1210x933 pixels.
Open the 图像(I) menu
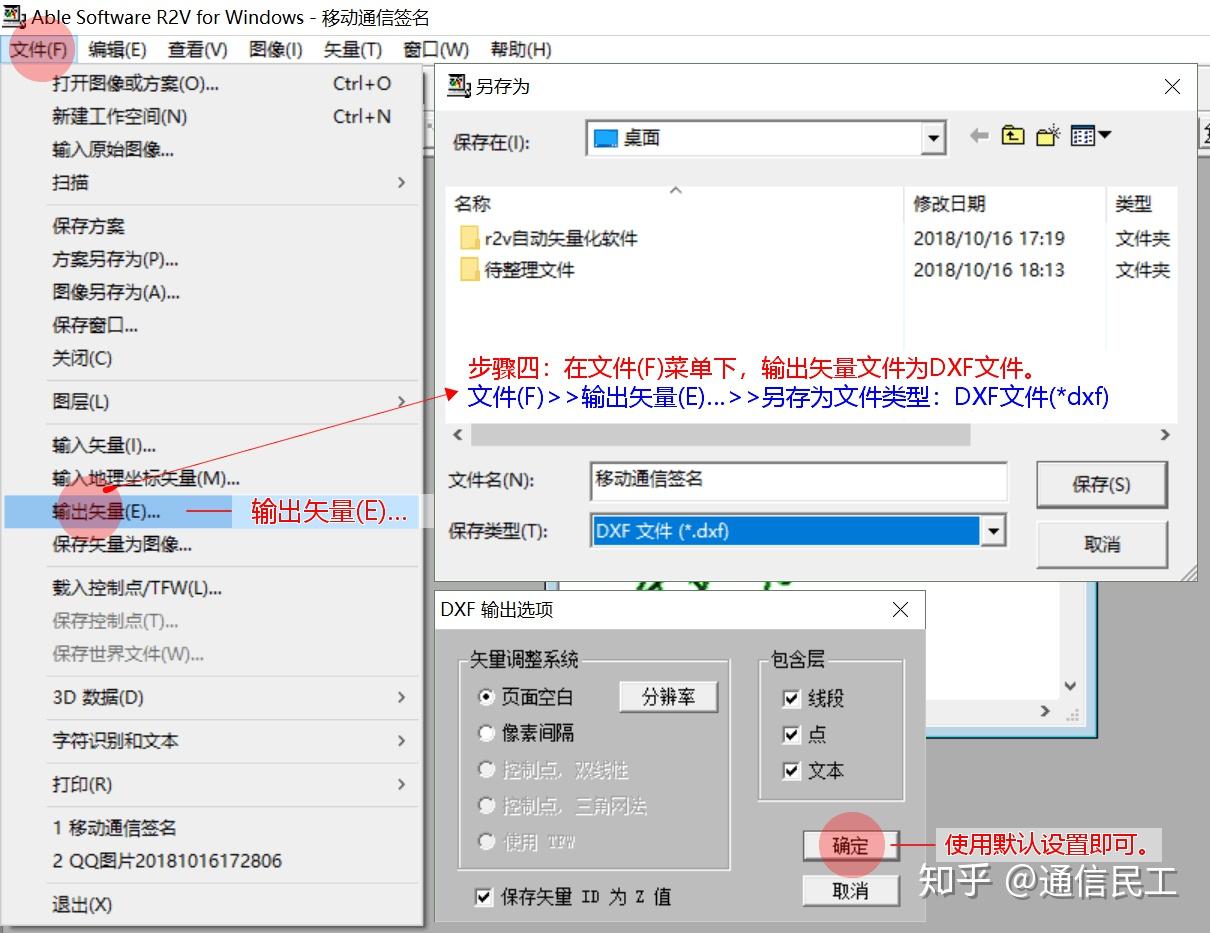point(275,49)
